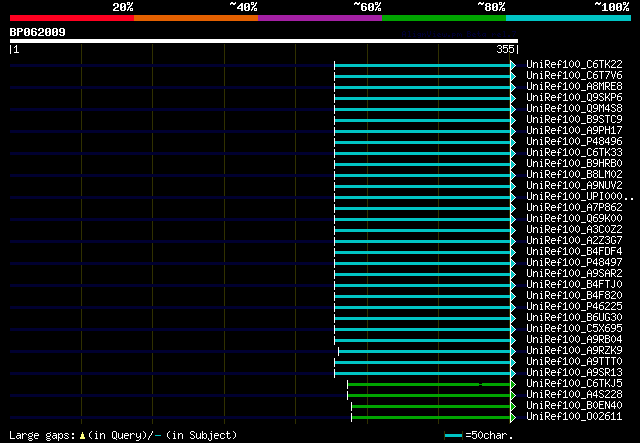The width and height of the screenshot is (640, 443).
Task: Select hit UniRef100_C5X695
Action: 574,329
